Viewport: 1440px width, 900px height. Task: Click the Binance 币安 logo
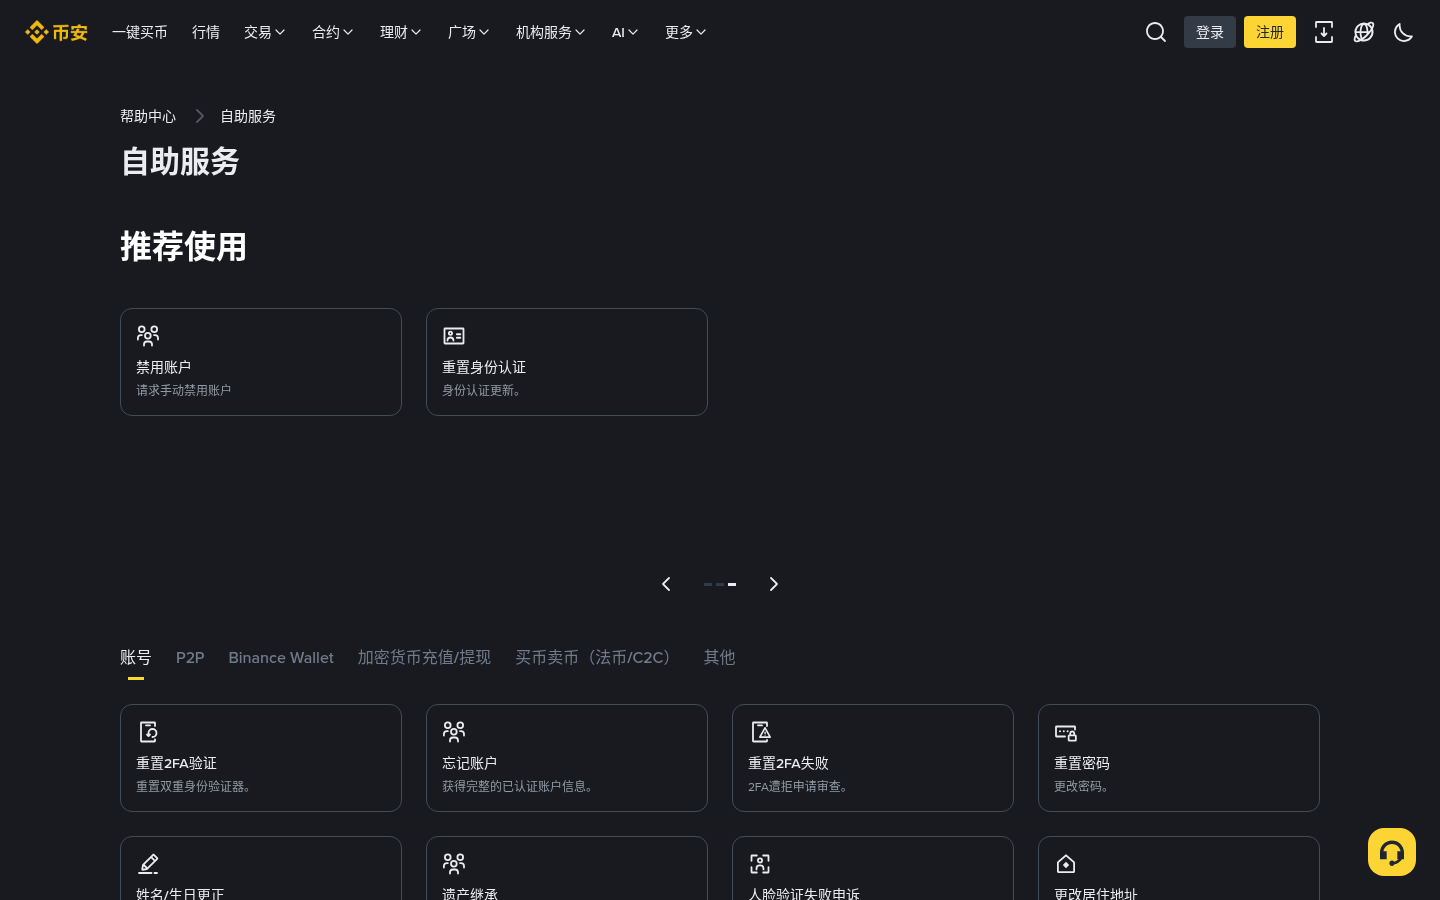[x=56, y=32]
